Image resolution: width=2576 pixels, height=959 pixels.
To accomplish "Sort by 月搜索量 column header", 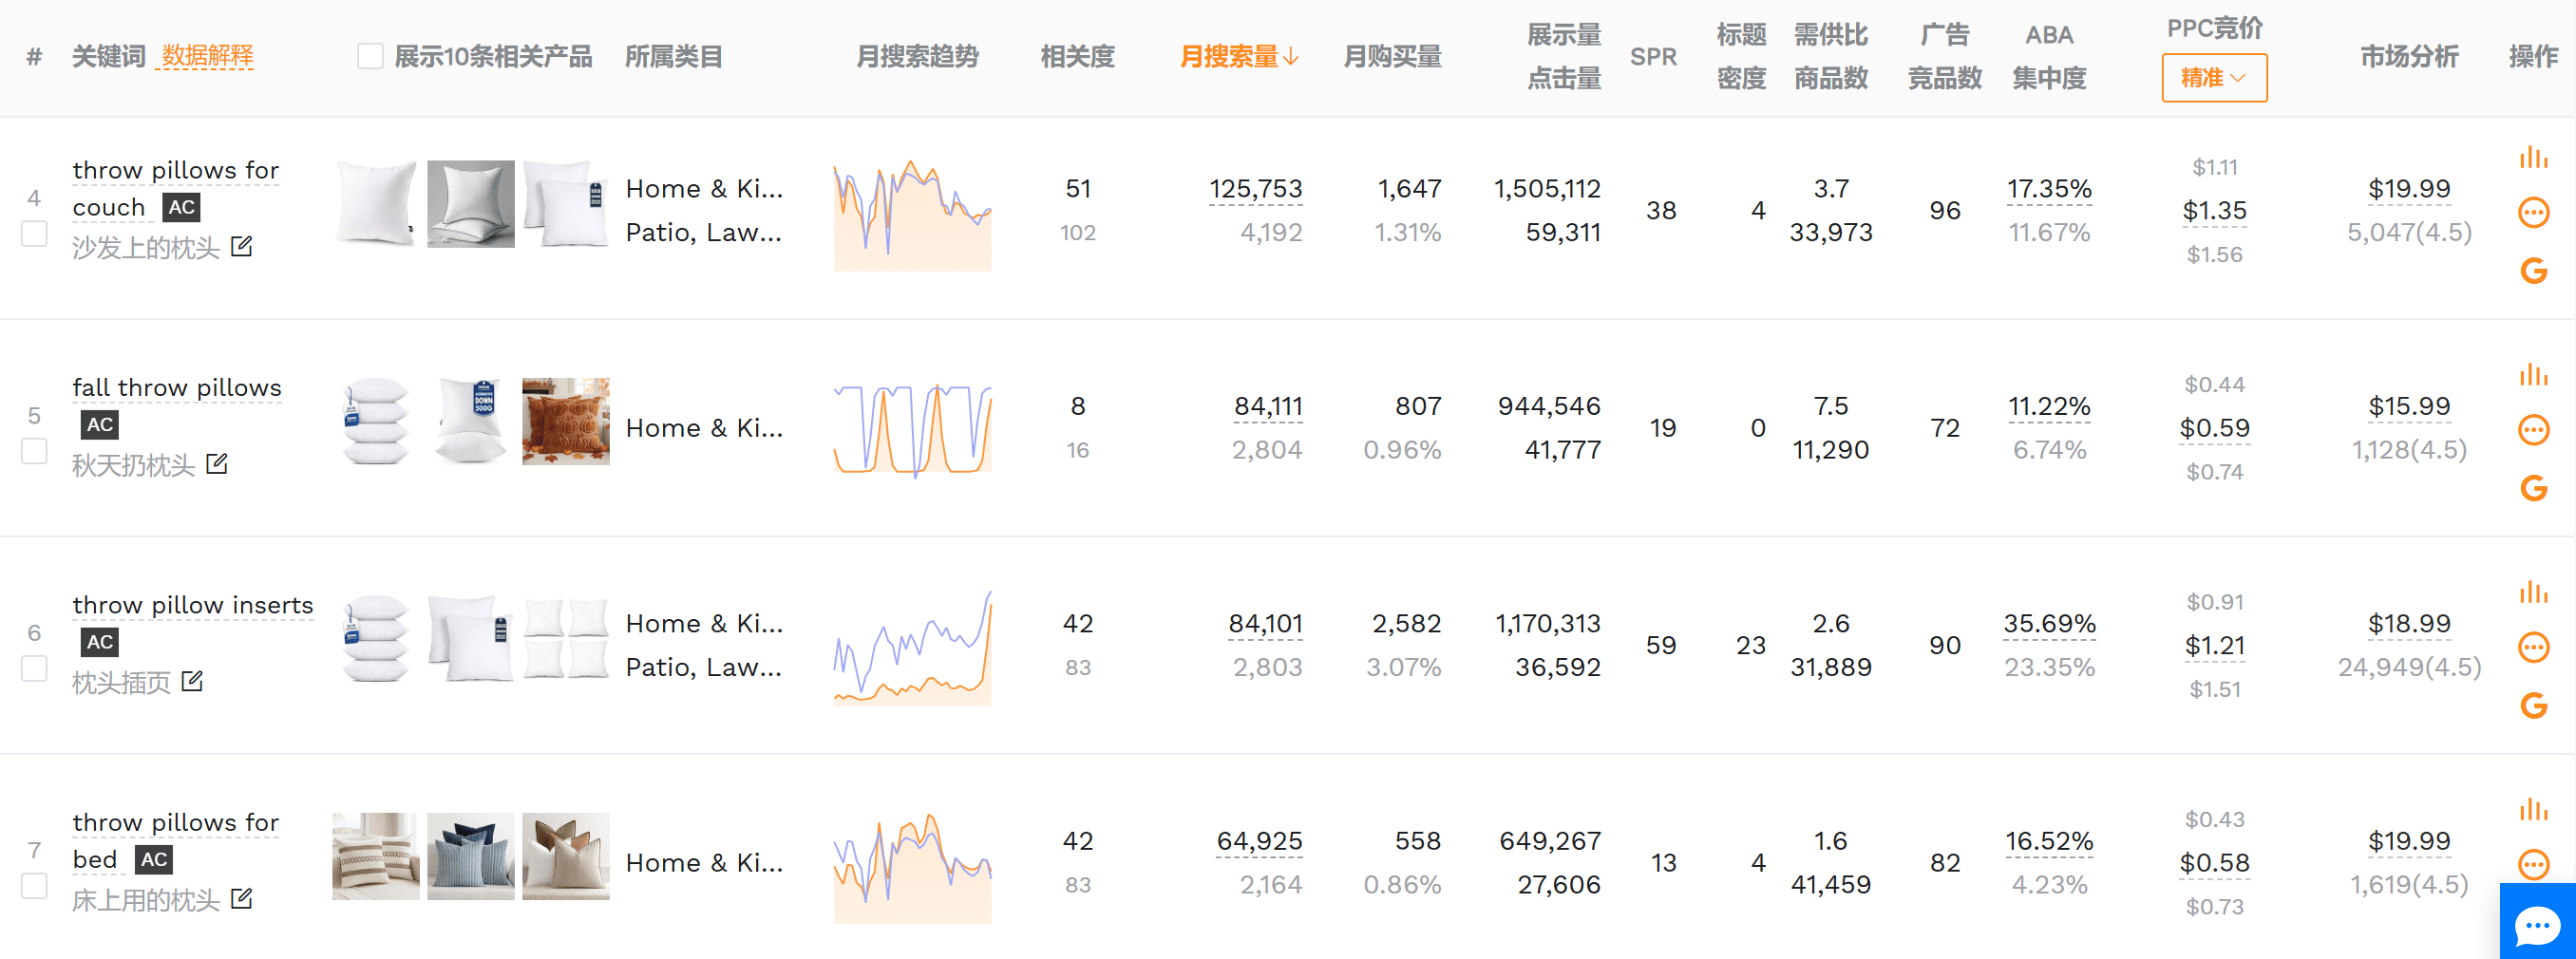I will [1238, 57].
